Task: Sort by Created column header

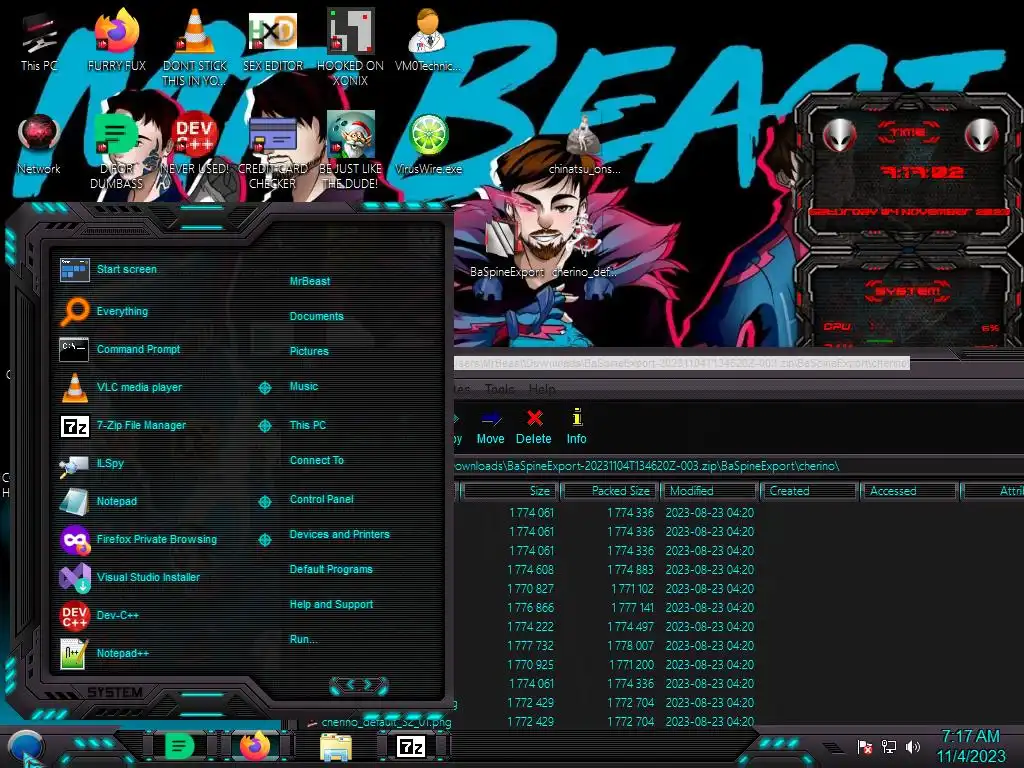Action: point(809,490)
